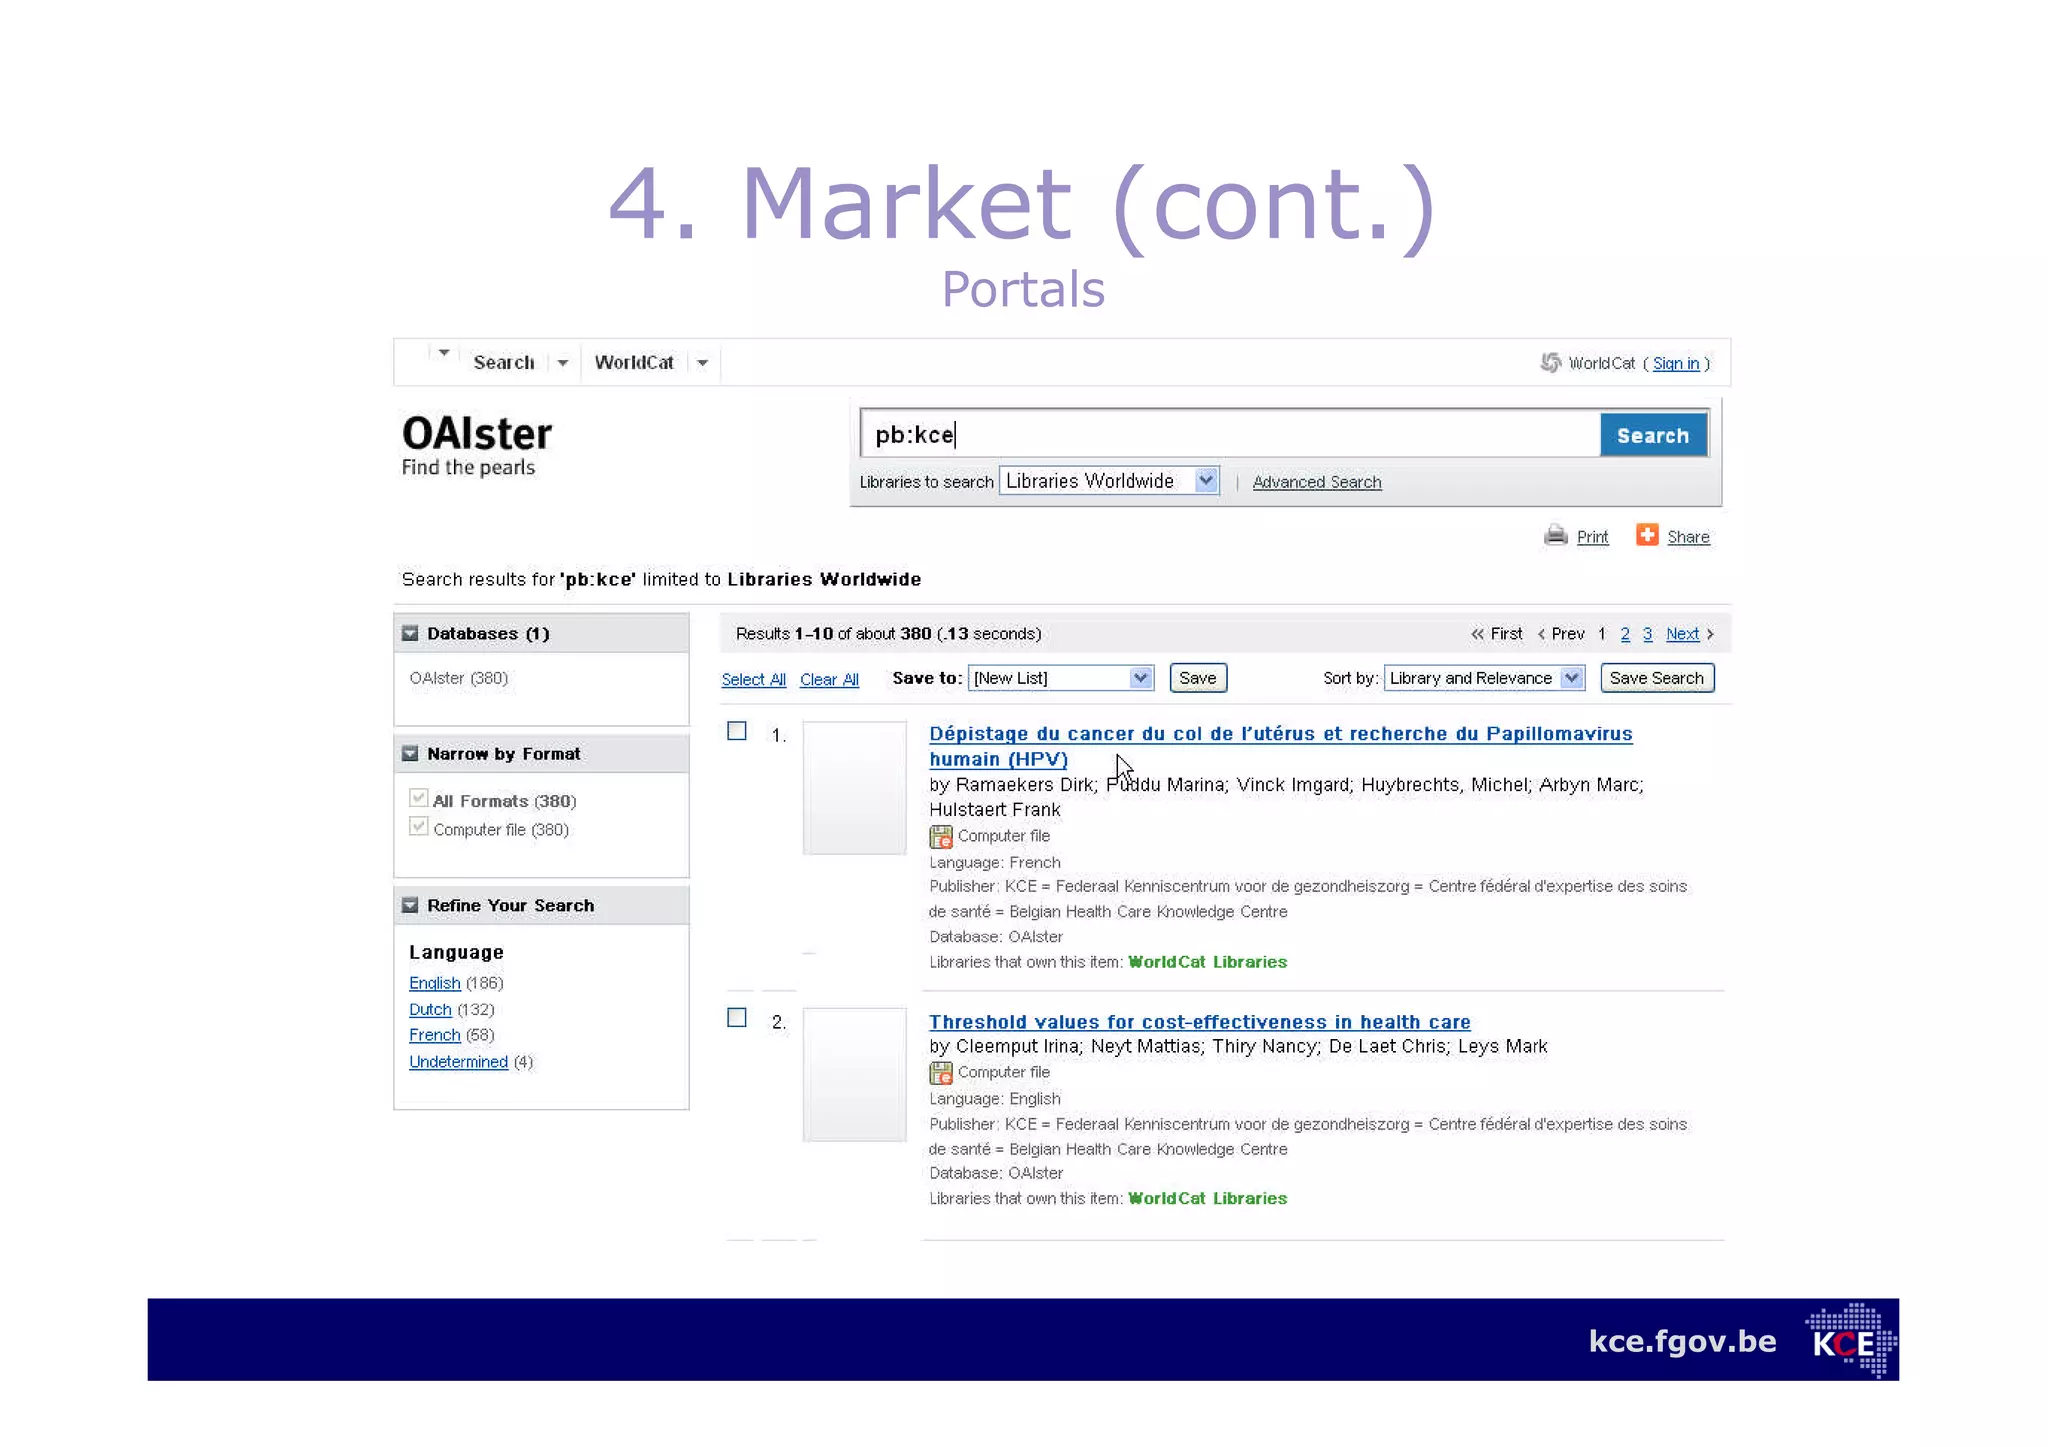Open the Search menu dropdown arrow
The width and height of the screenshot is (2048, 1447).
tap(563, 363)
